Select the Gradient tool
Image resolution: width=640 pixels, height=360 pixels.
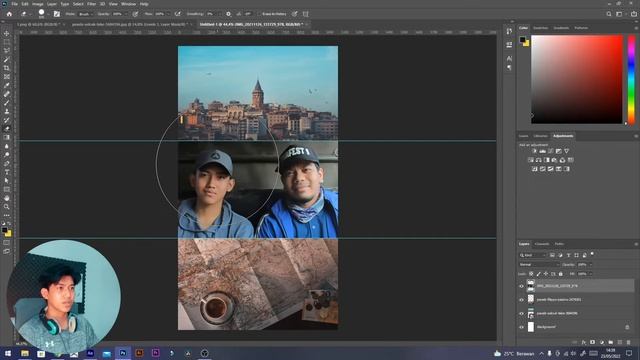7,137
